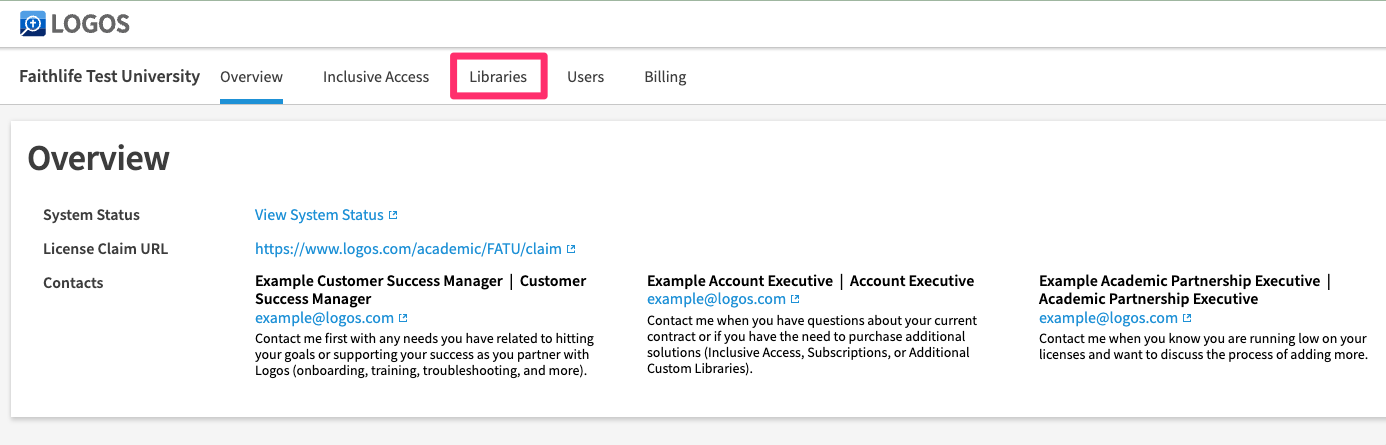Email the Academic Partnership Executive address
Viewport: 1386px width, 445px height.
click(x=1108, y=318)
